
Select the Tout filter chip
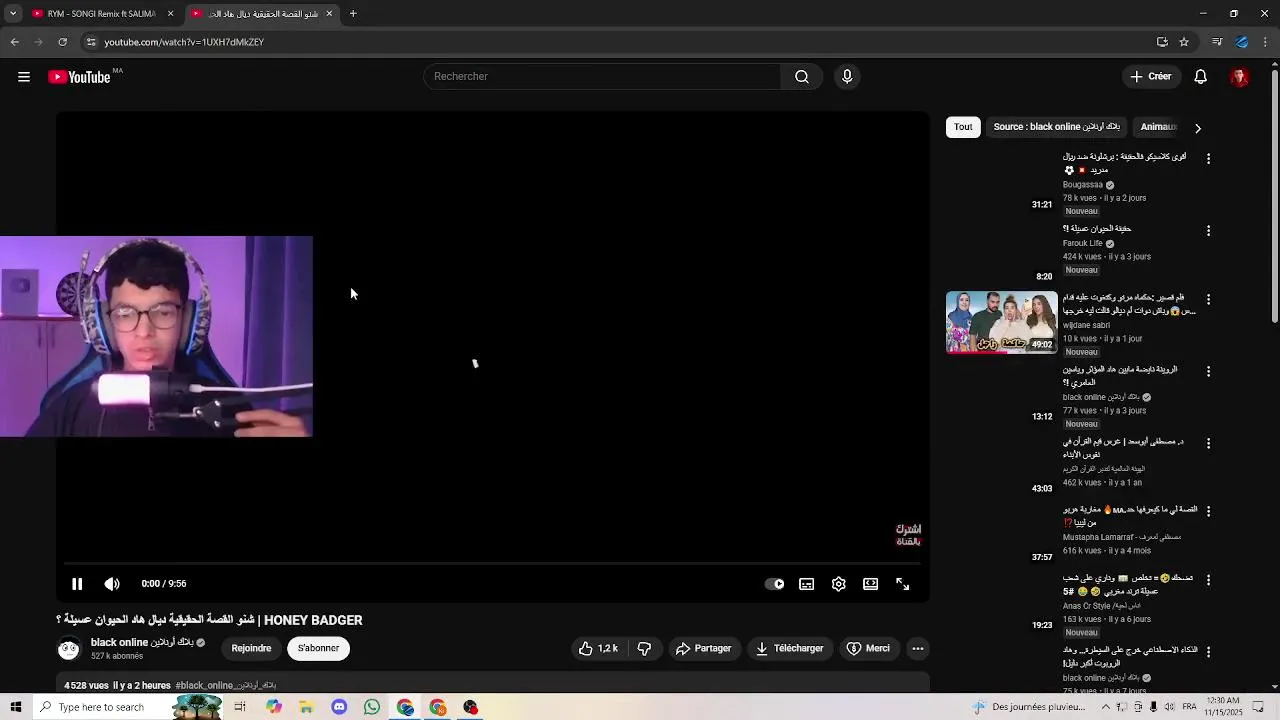963,127
